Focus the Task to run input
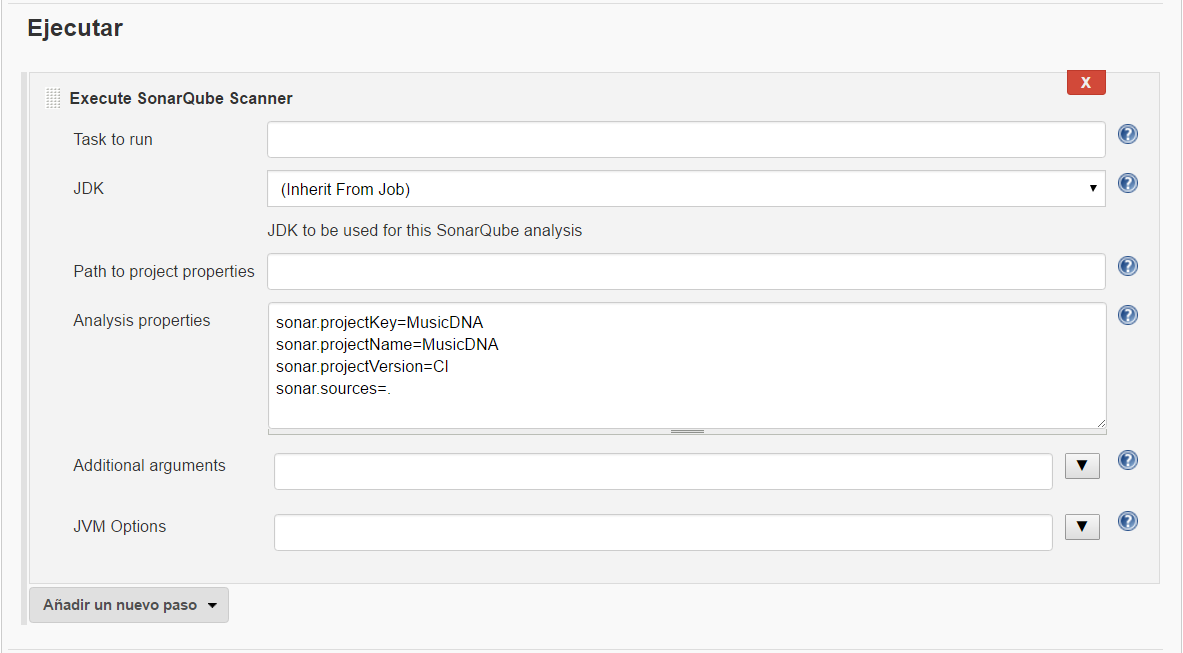The image size is (1183, 653). (x=686, y=140)
